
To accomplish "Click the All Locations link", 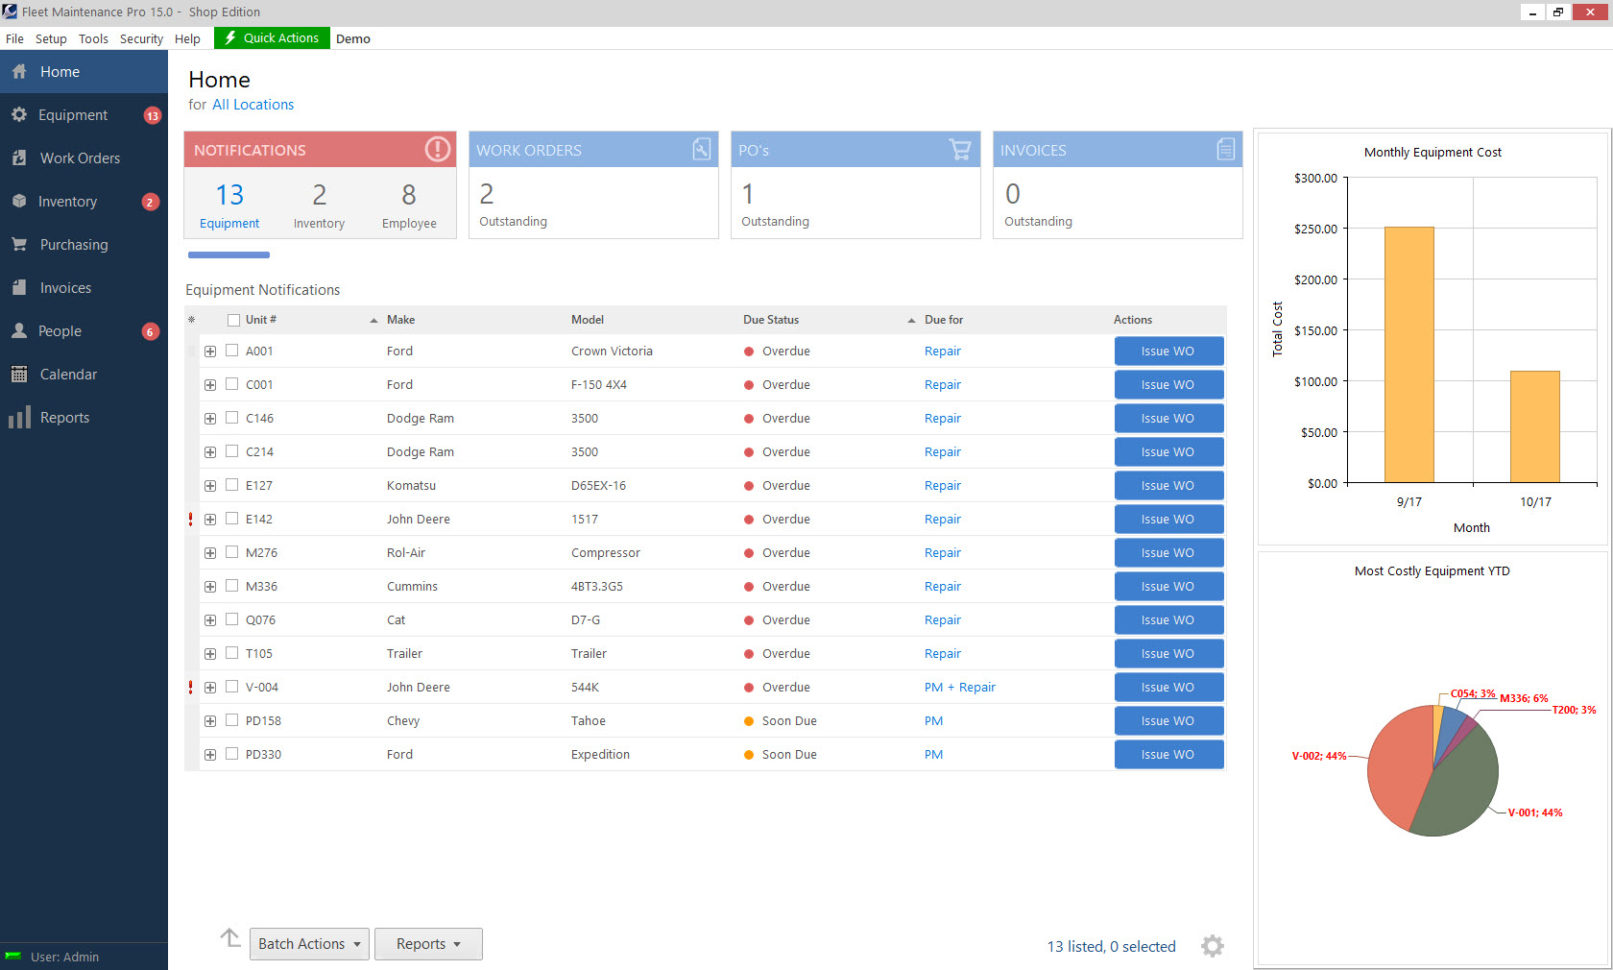I will point(252,104).
